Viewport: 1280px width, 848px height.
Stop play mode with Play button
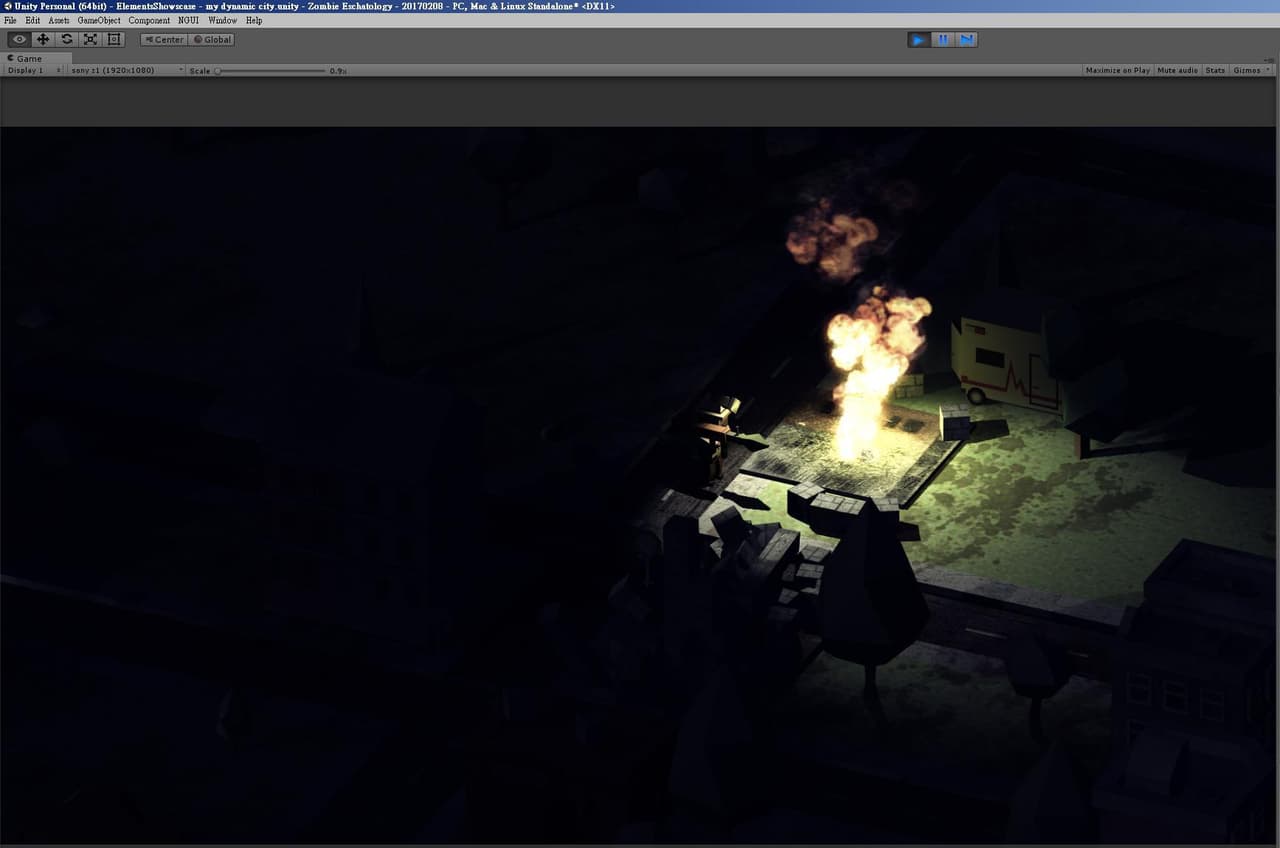tap(919, 39)
